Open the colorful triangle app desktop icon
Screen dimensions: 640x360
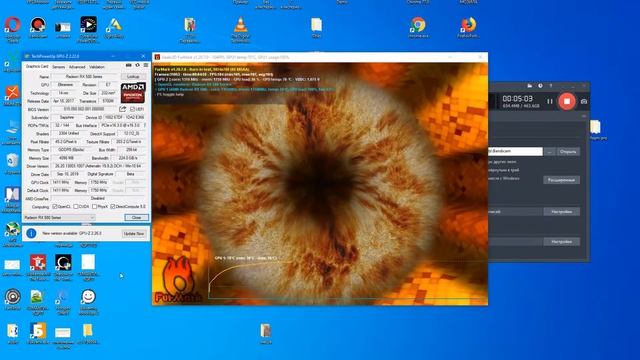tap(114, 25)
